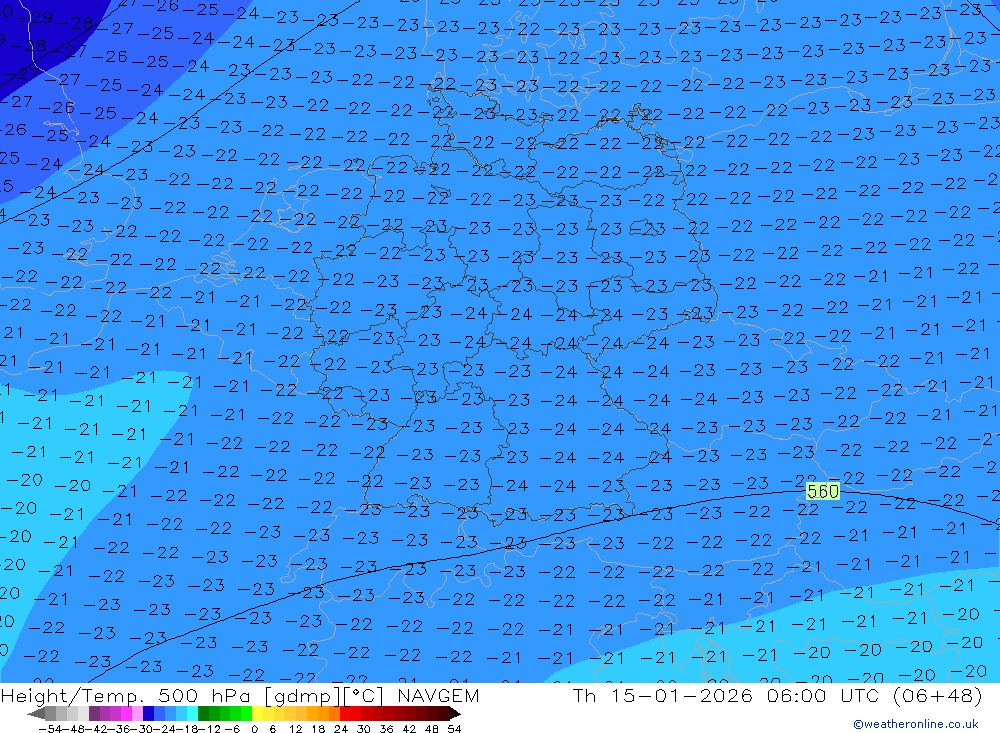This screenshot has height=733, width=1000.
Task: Pick the dark navy blue legend swatch
Action: click(148, 713)
